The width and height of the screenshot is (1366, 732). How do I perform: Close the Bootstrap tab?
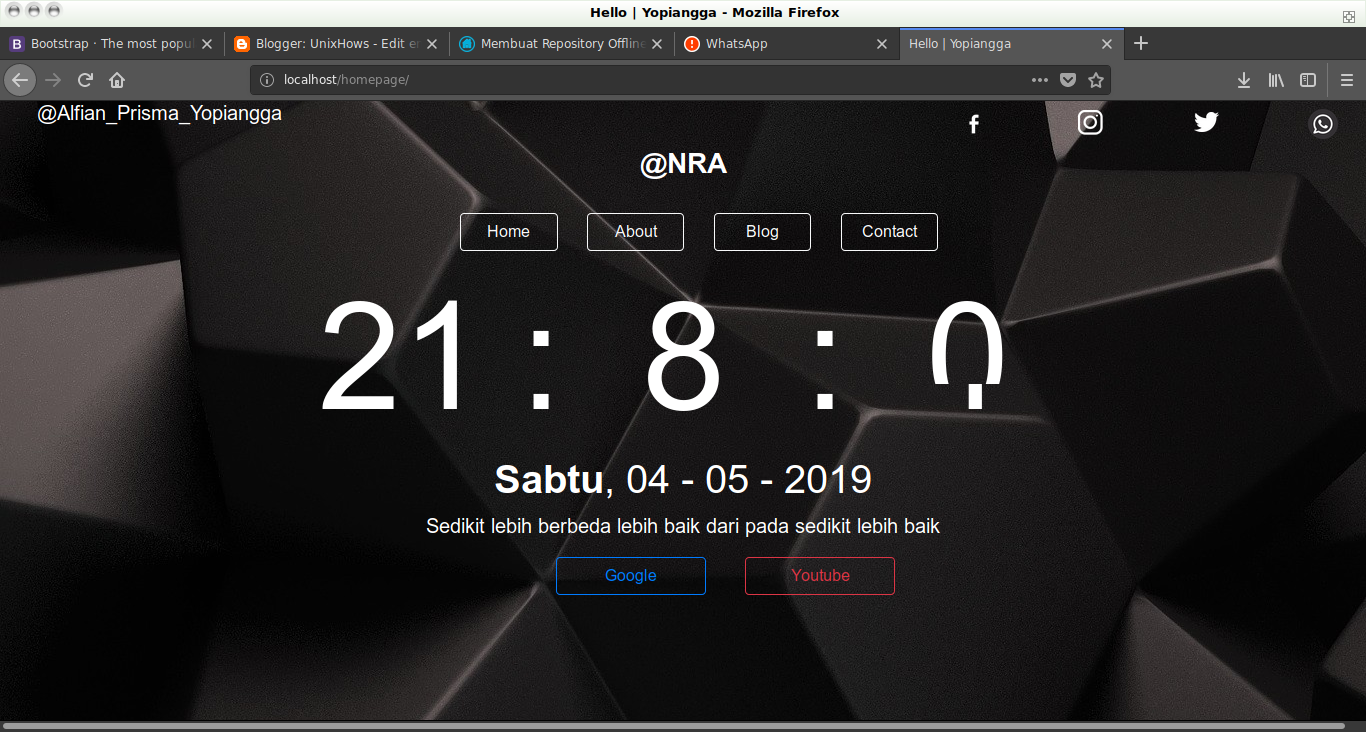tap(207, 44)
